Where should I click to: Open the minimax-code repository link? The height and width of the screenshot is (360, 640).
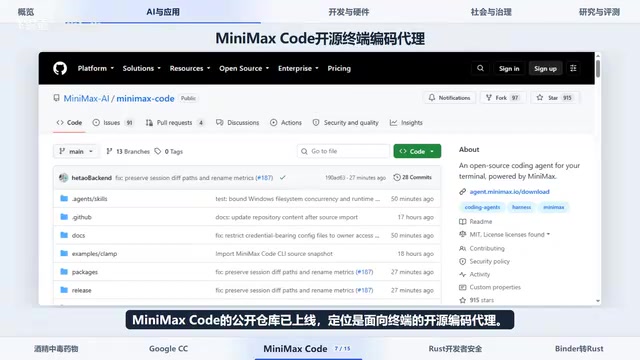point(145,98)
